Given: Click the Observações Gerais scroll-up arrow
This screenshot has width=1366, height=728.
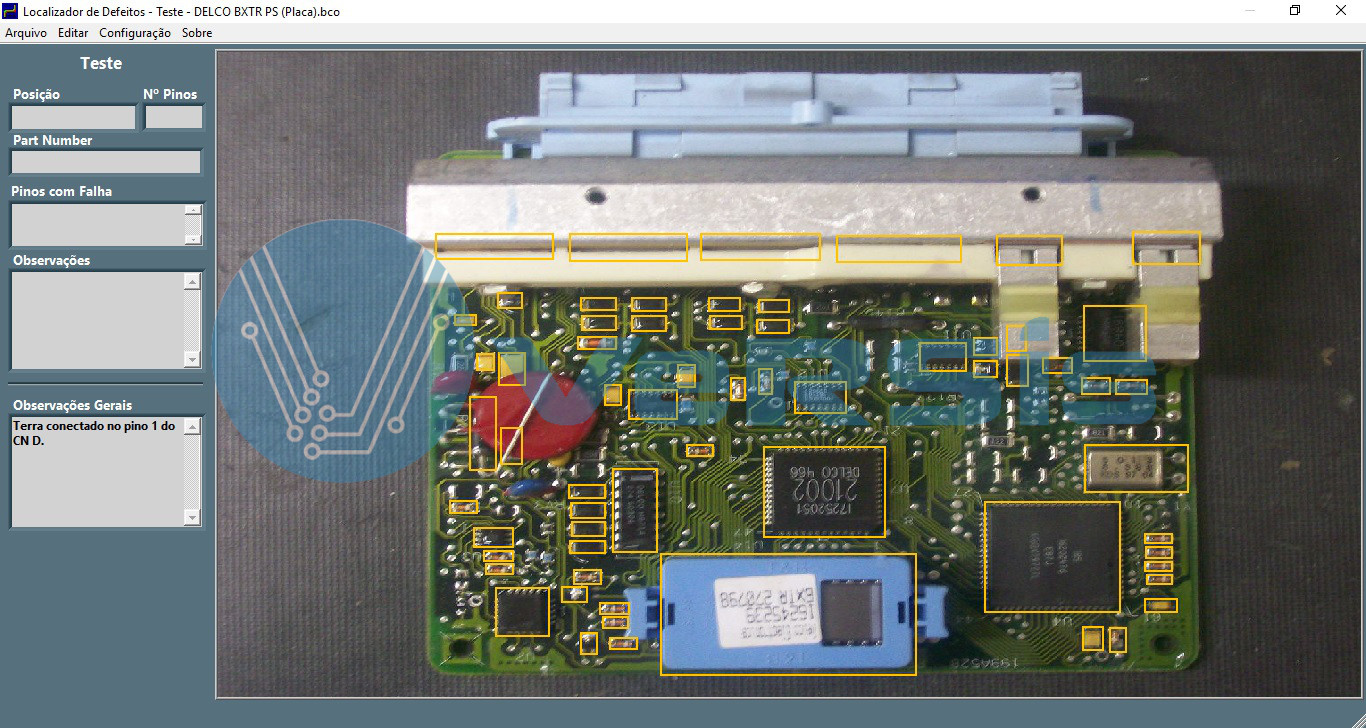Looking at the screenshot, I should pos(193,426).
